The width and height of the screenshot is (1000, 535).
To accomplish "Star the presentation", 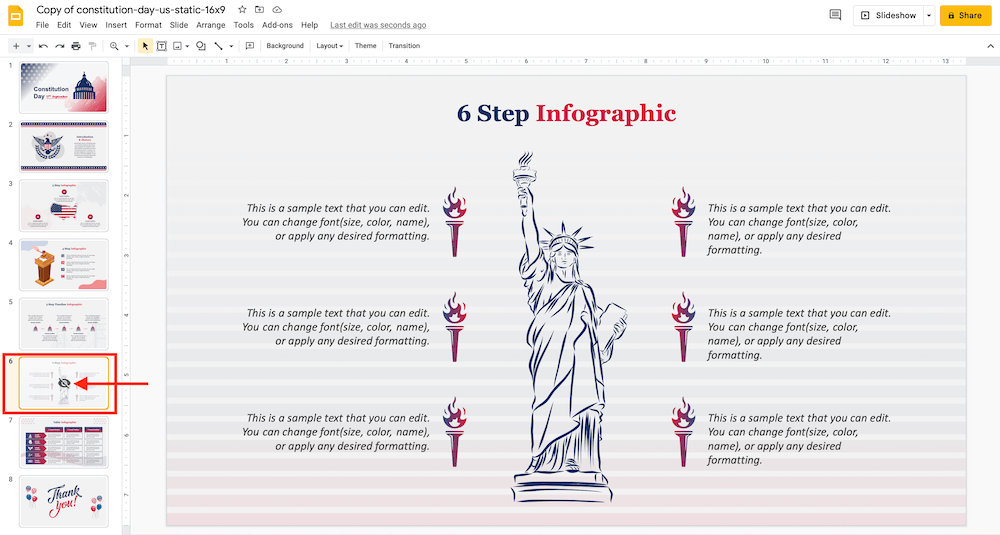I will (x=242, y=10).
